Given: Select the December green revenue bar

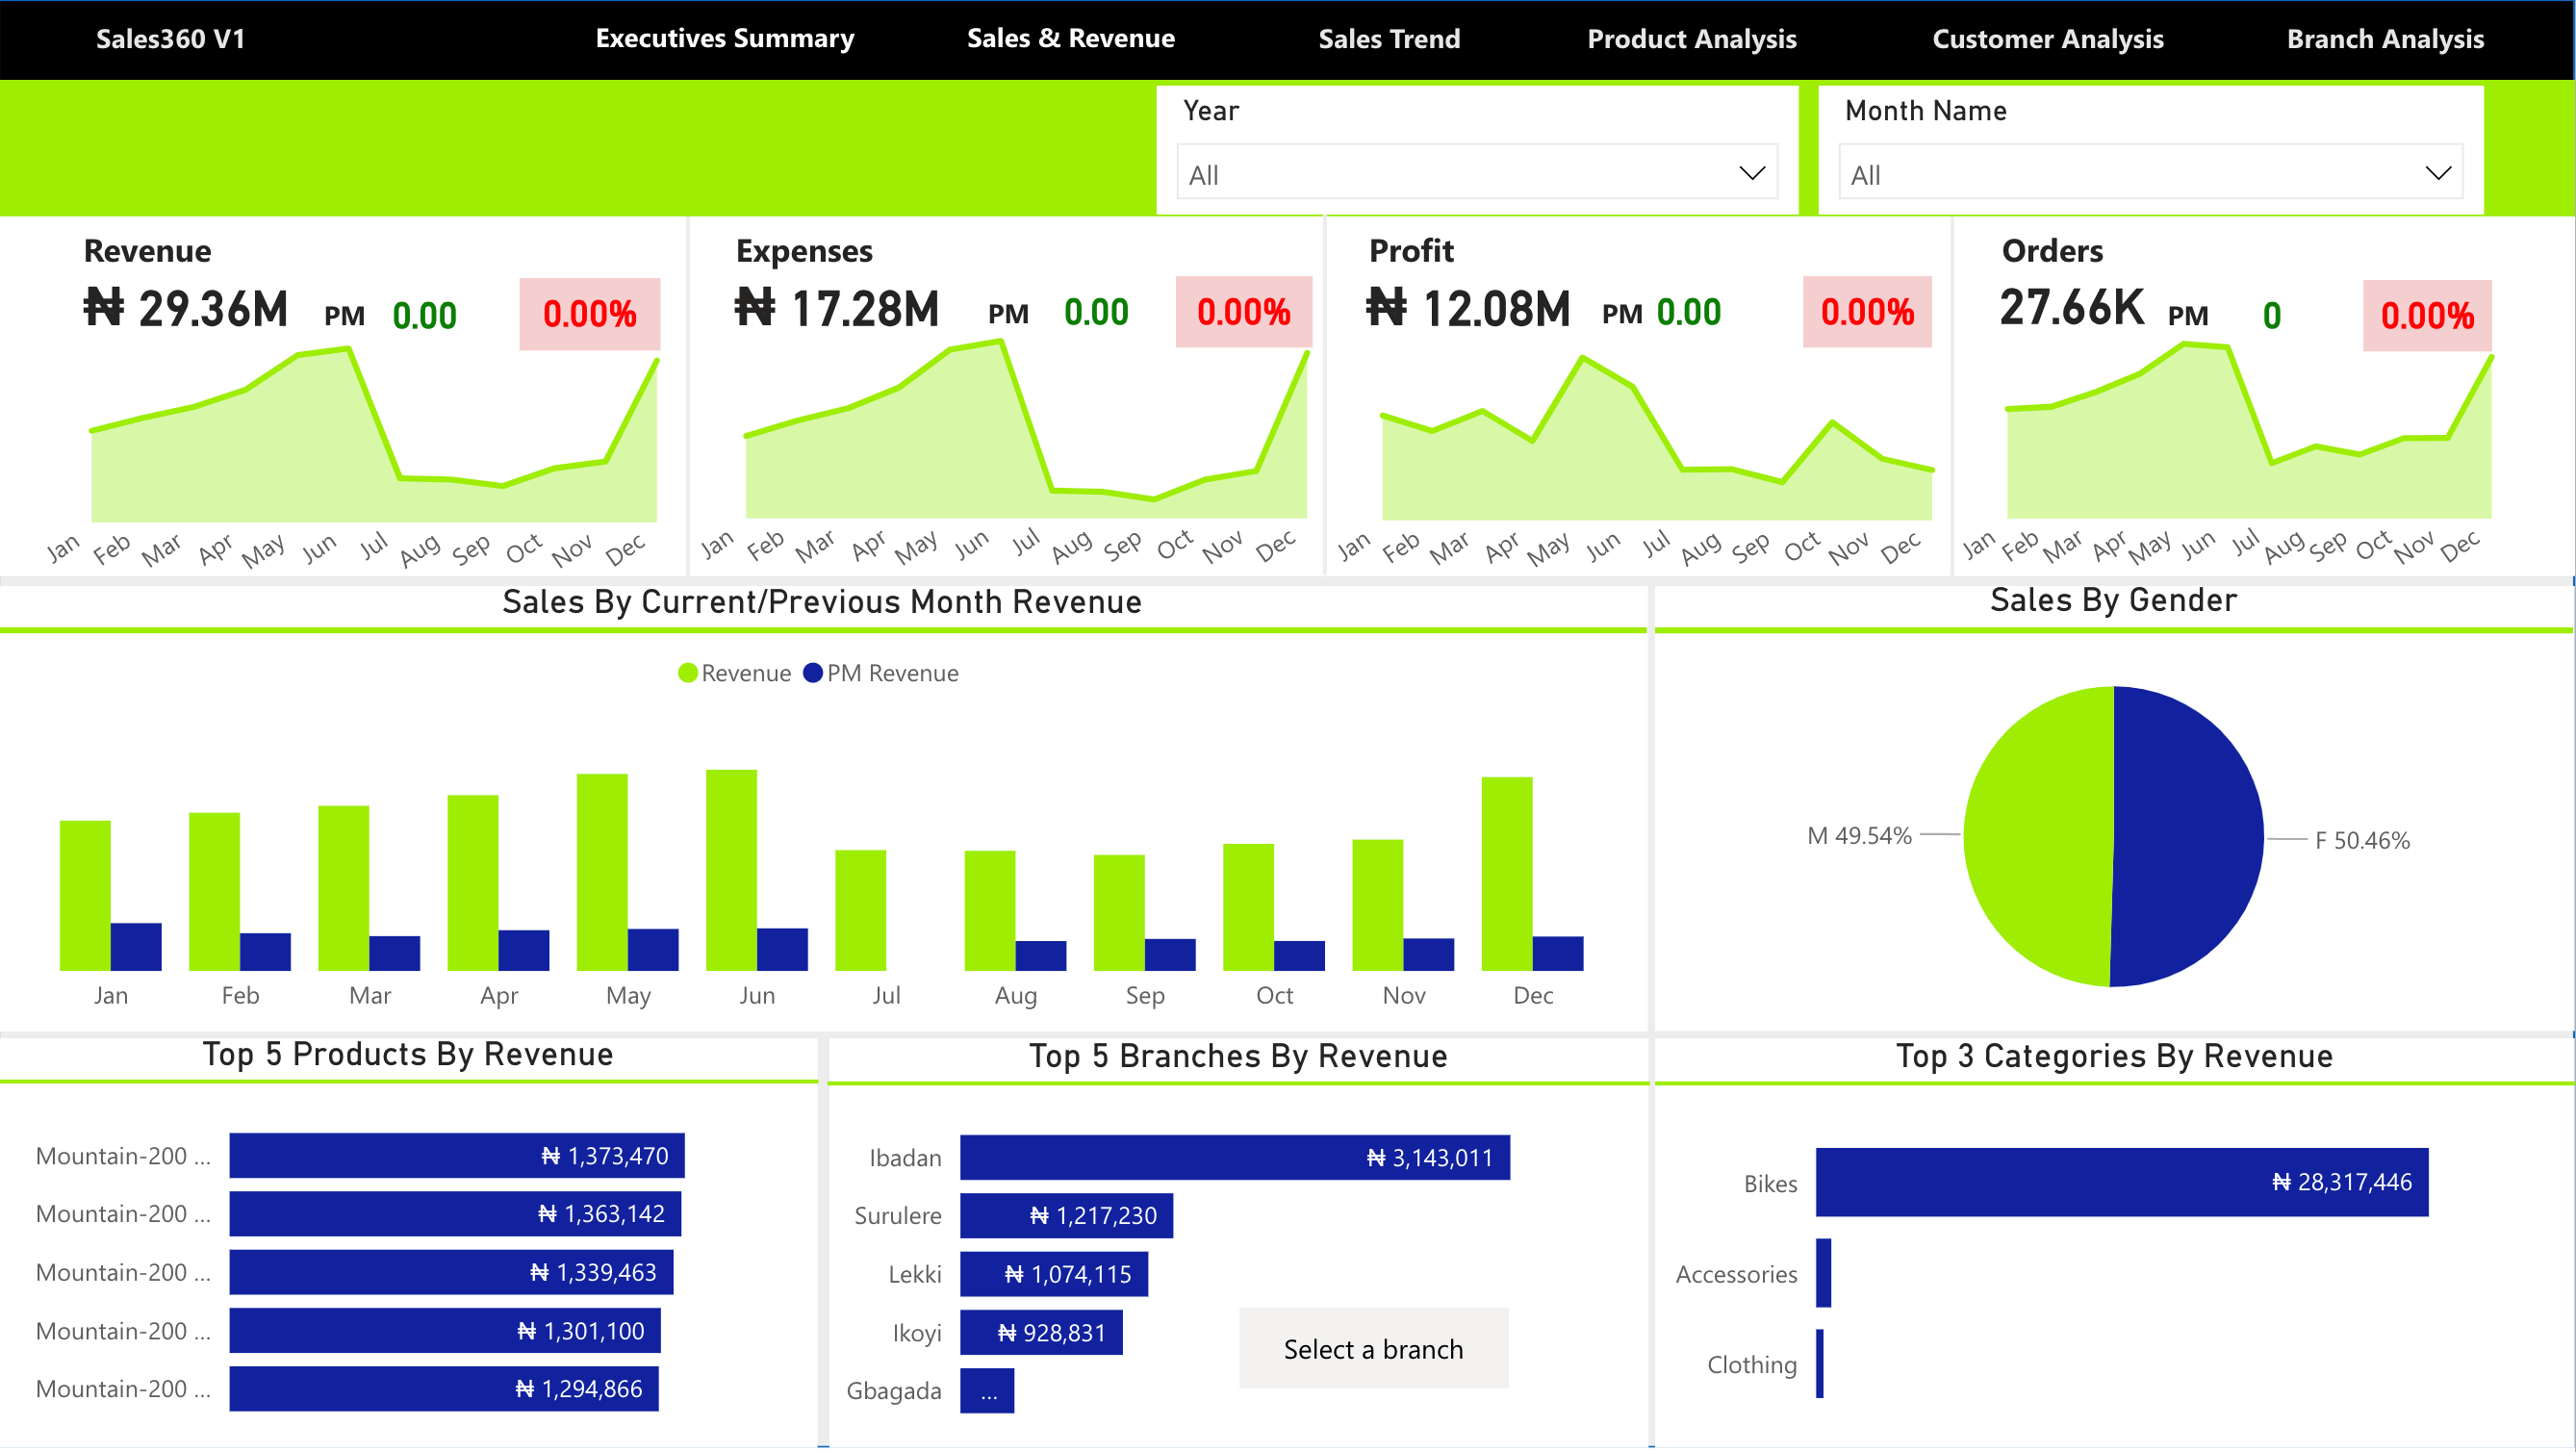Looking at the screenshot, I should (x=1506, y=875).
